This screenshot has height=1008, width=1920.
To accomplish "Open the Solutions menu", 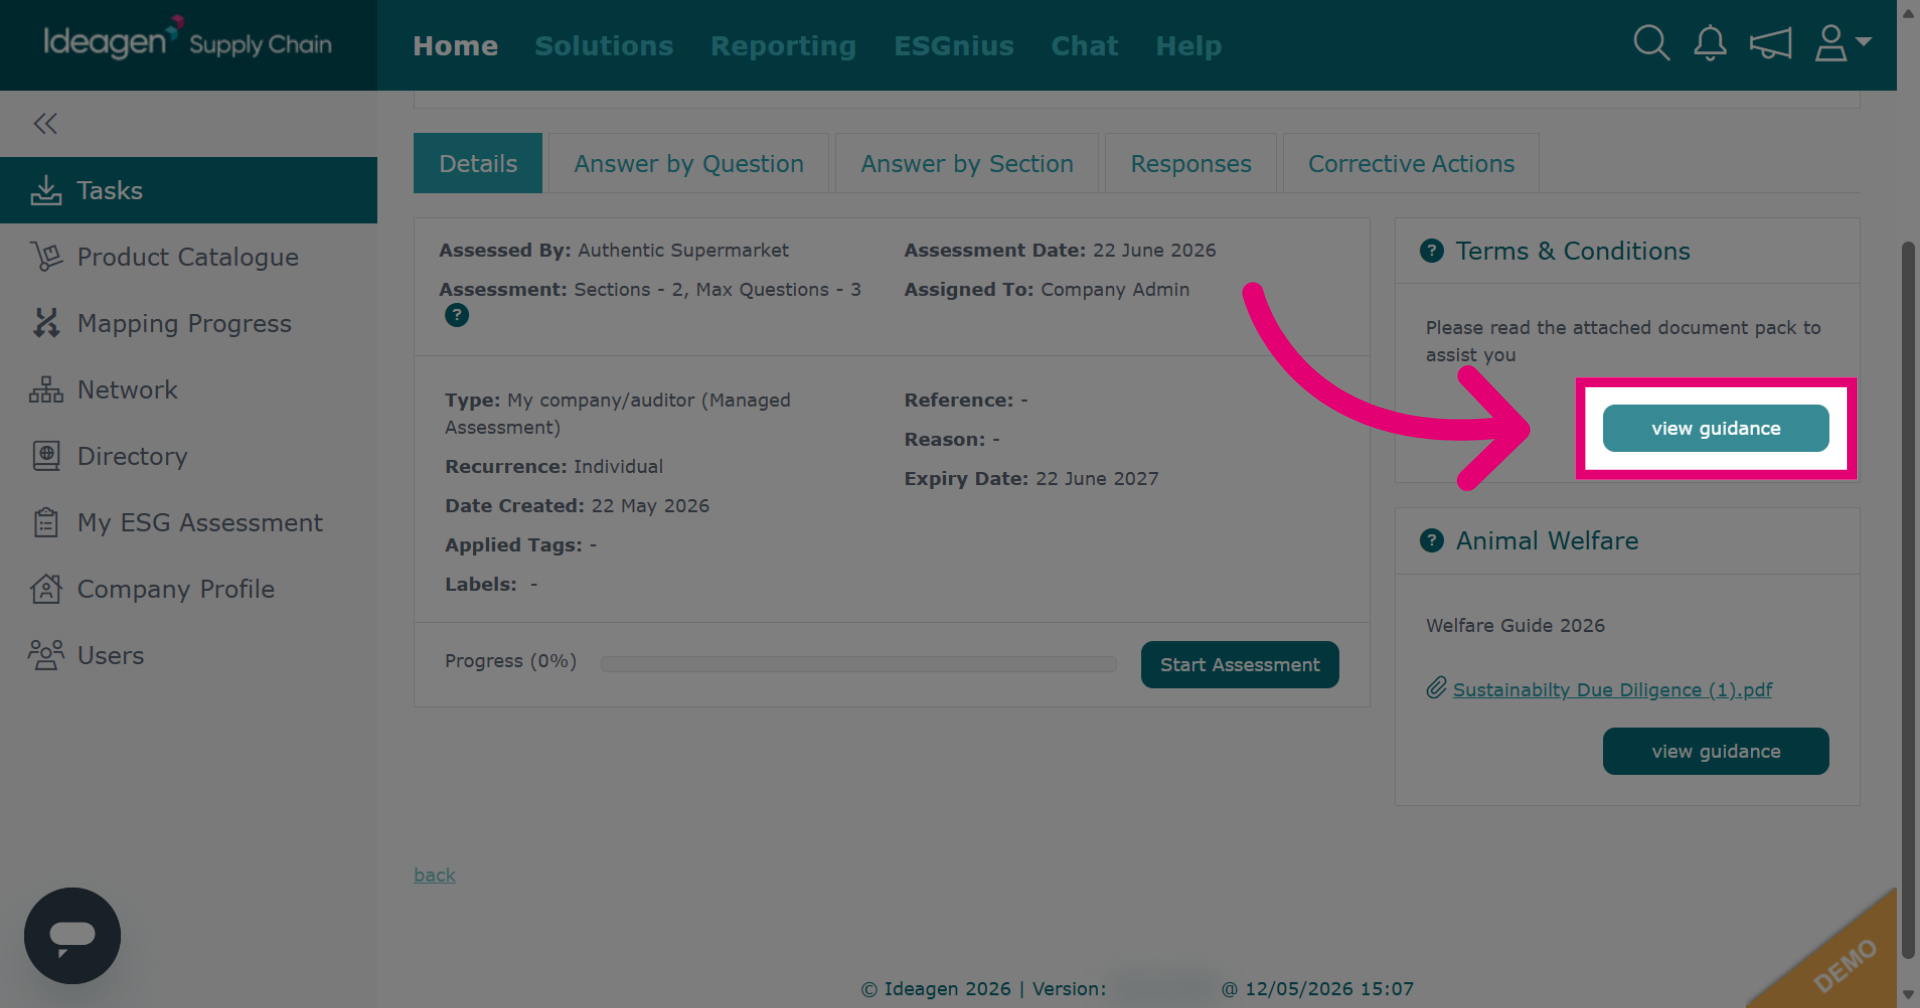I will click(604, 46).
